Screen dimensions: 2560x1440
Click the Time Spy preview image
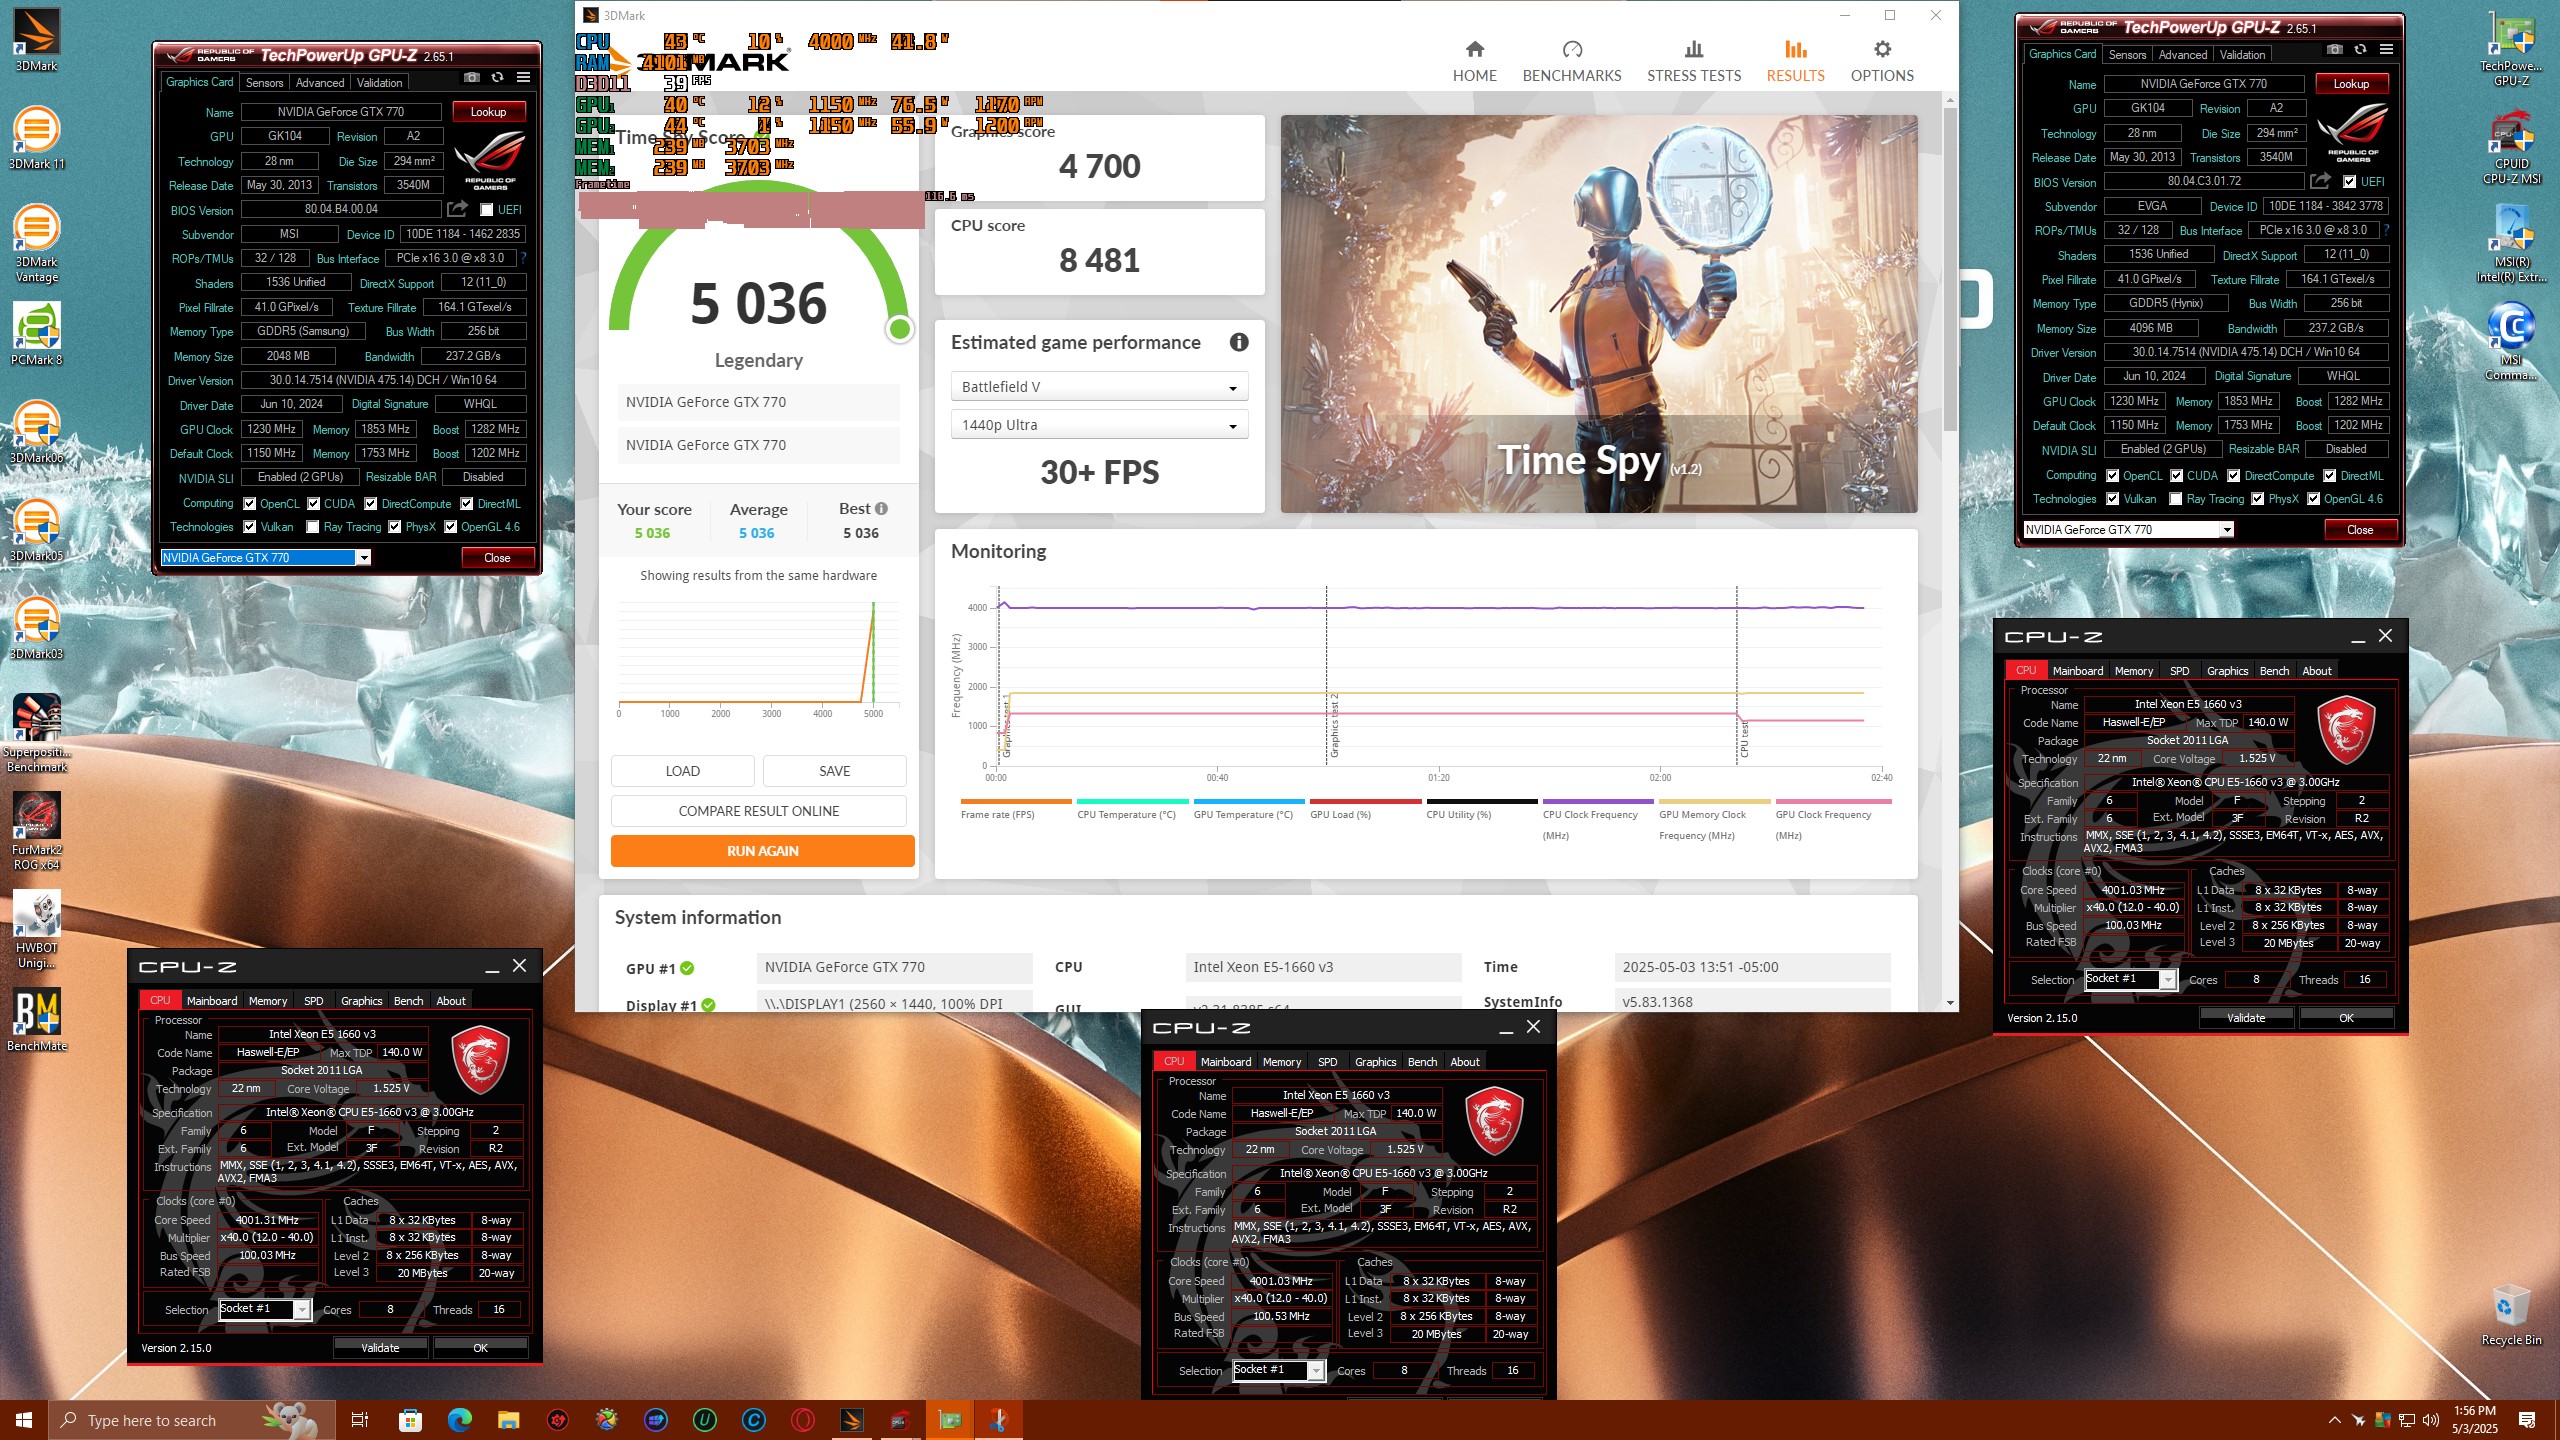[1599, 314]
